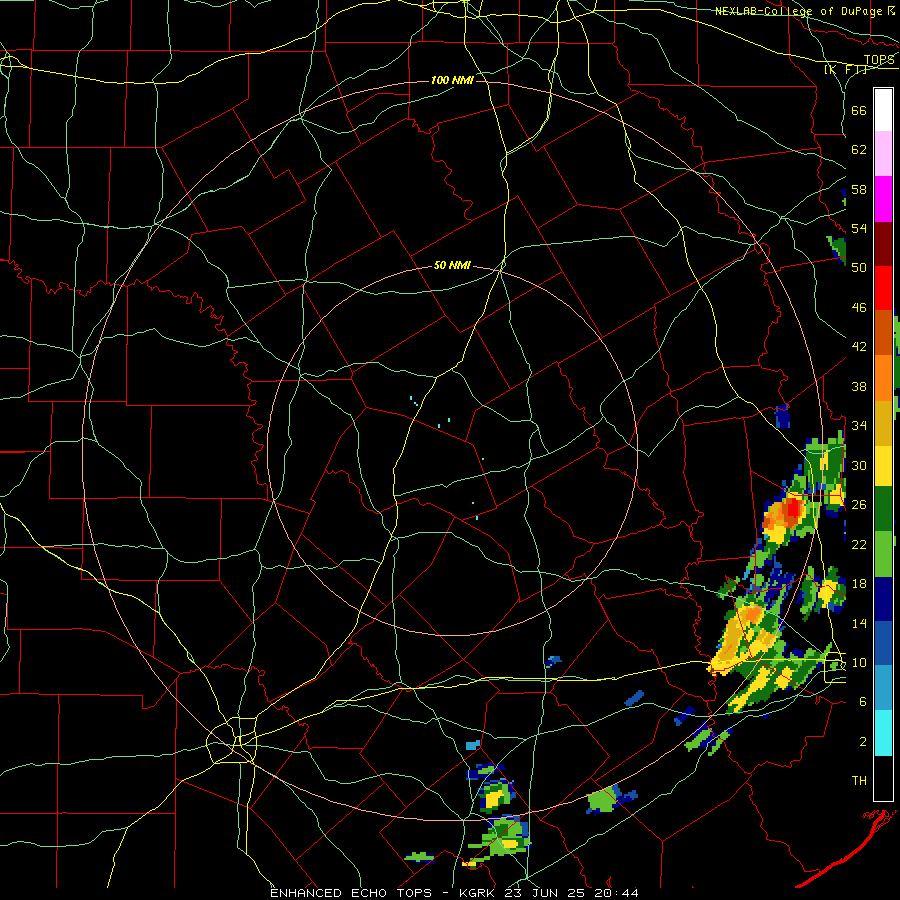Click the medium blue 18 kft legend band
Screen dimensions: 900x900
pos(883,643)
